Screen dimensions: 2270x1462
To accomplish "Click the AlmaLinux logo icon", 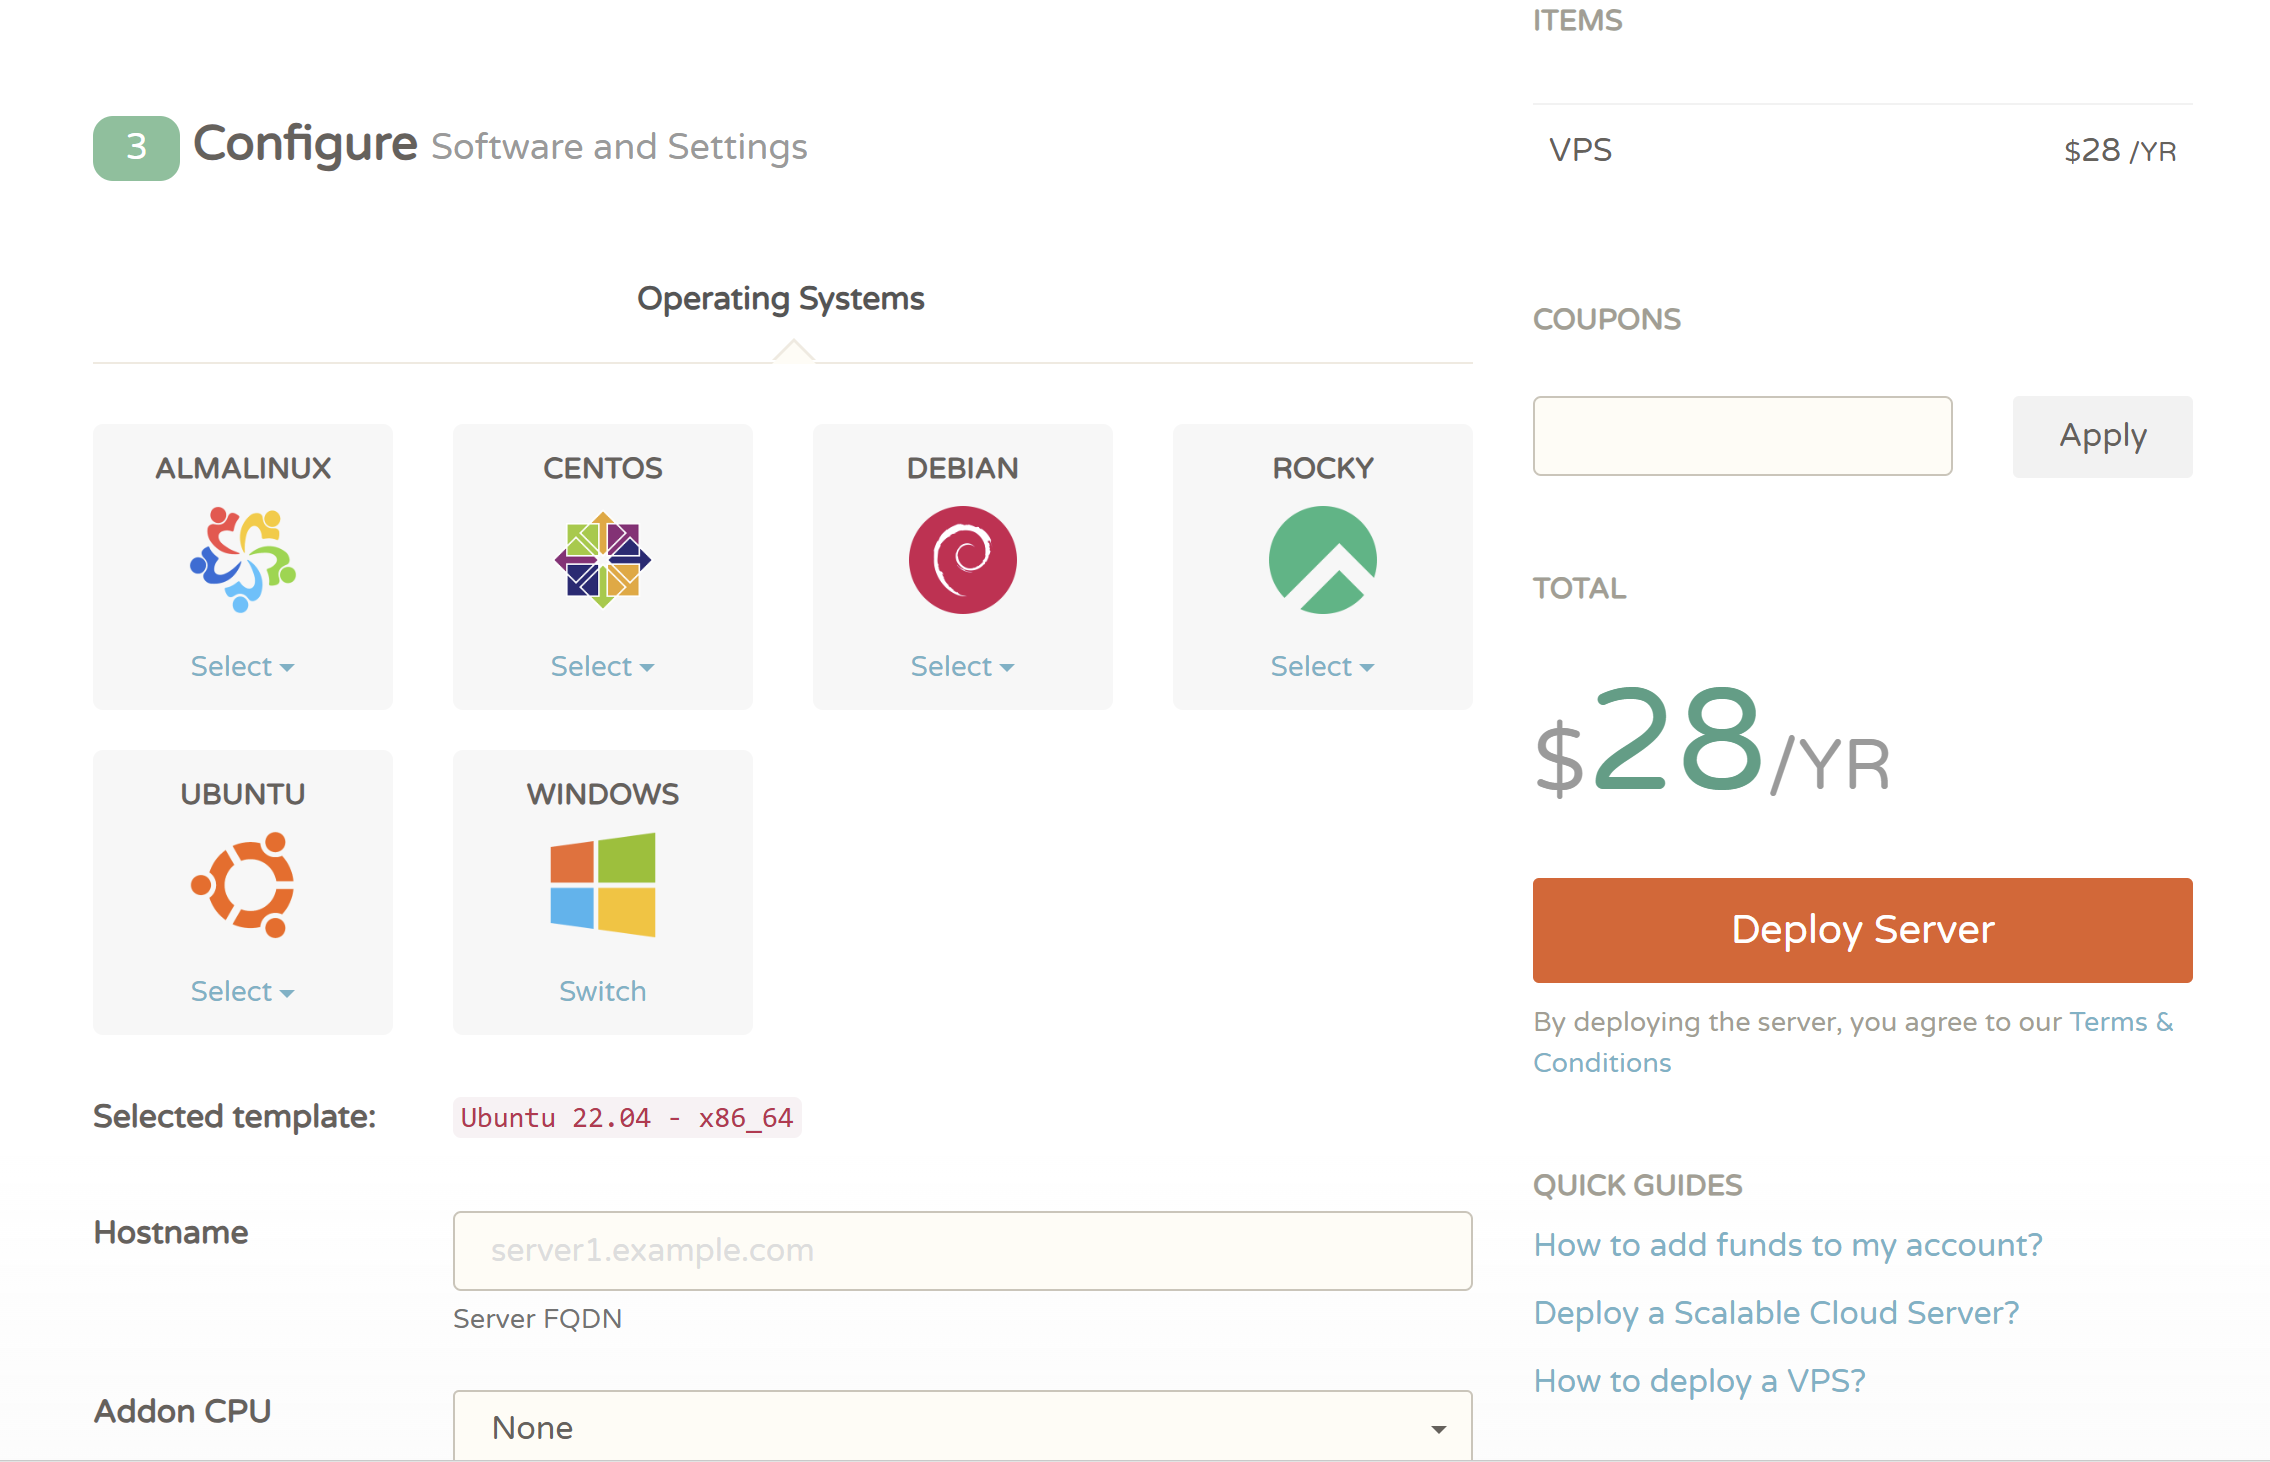I will [x=243, y=560].
